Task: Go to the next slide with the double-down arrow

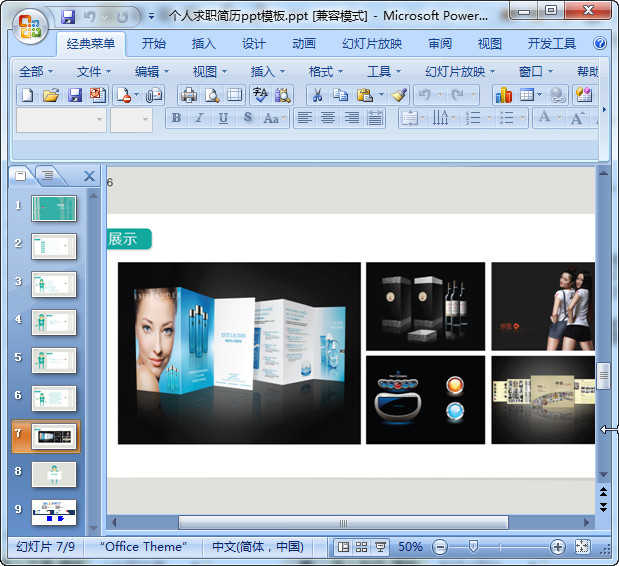Action: click(603, 507)
